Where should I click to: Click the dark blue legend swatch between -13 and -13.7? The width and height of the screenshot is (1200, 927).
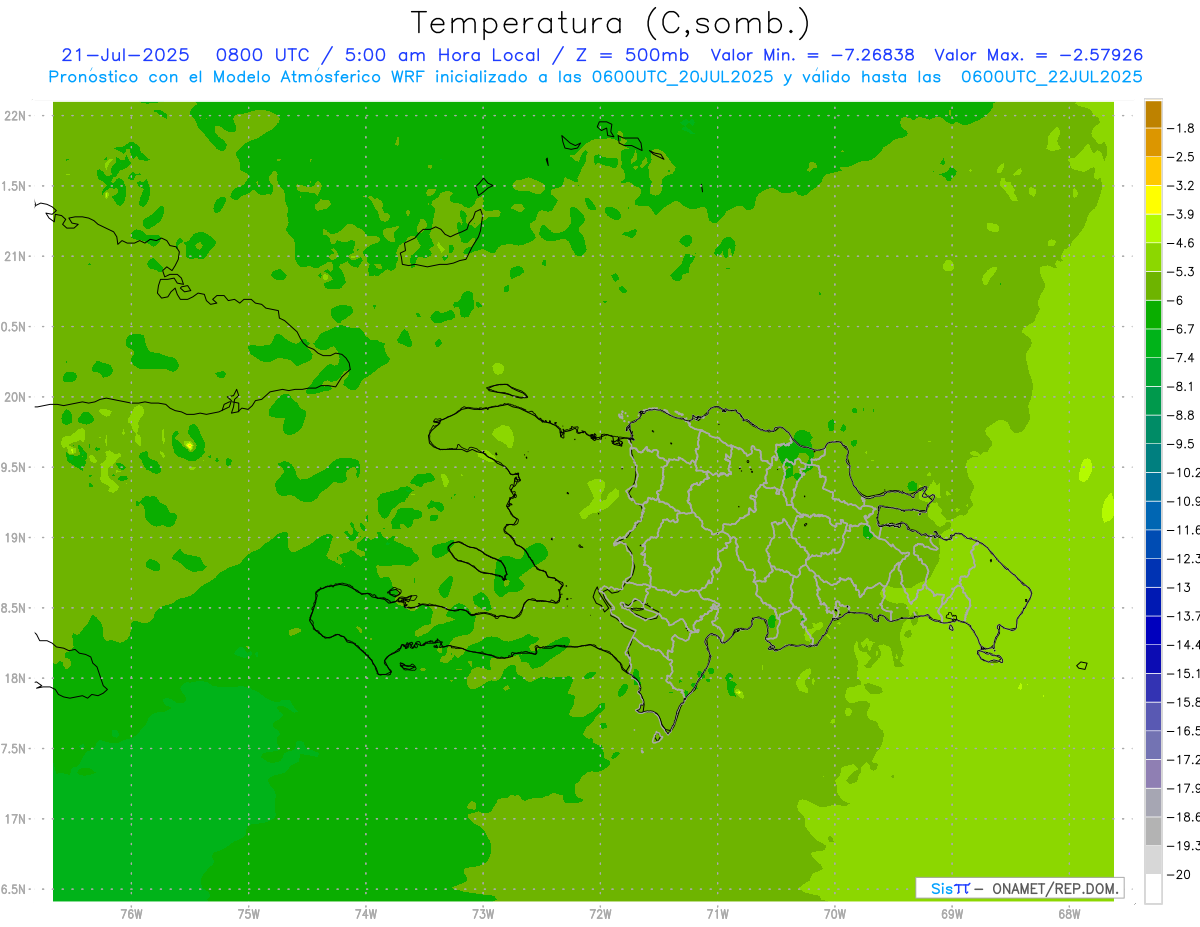click(x=1153, y=602)
